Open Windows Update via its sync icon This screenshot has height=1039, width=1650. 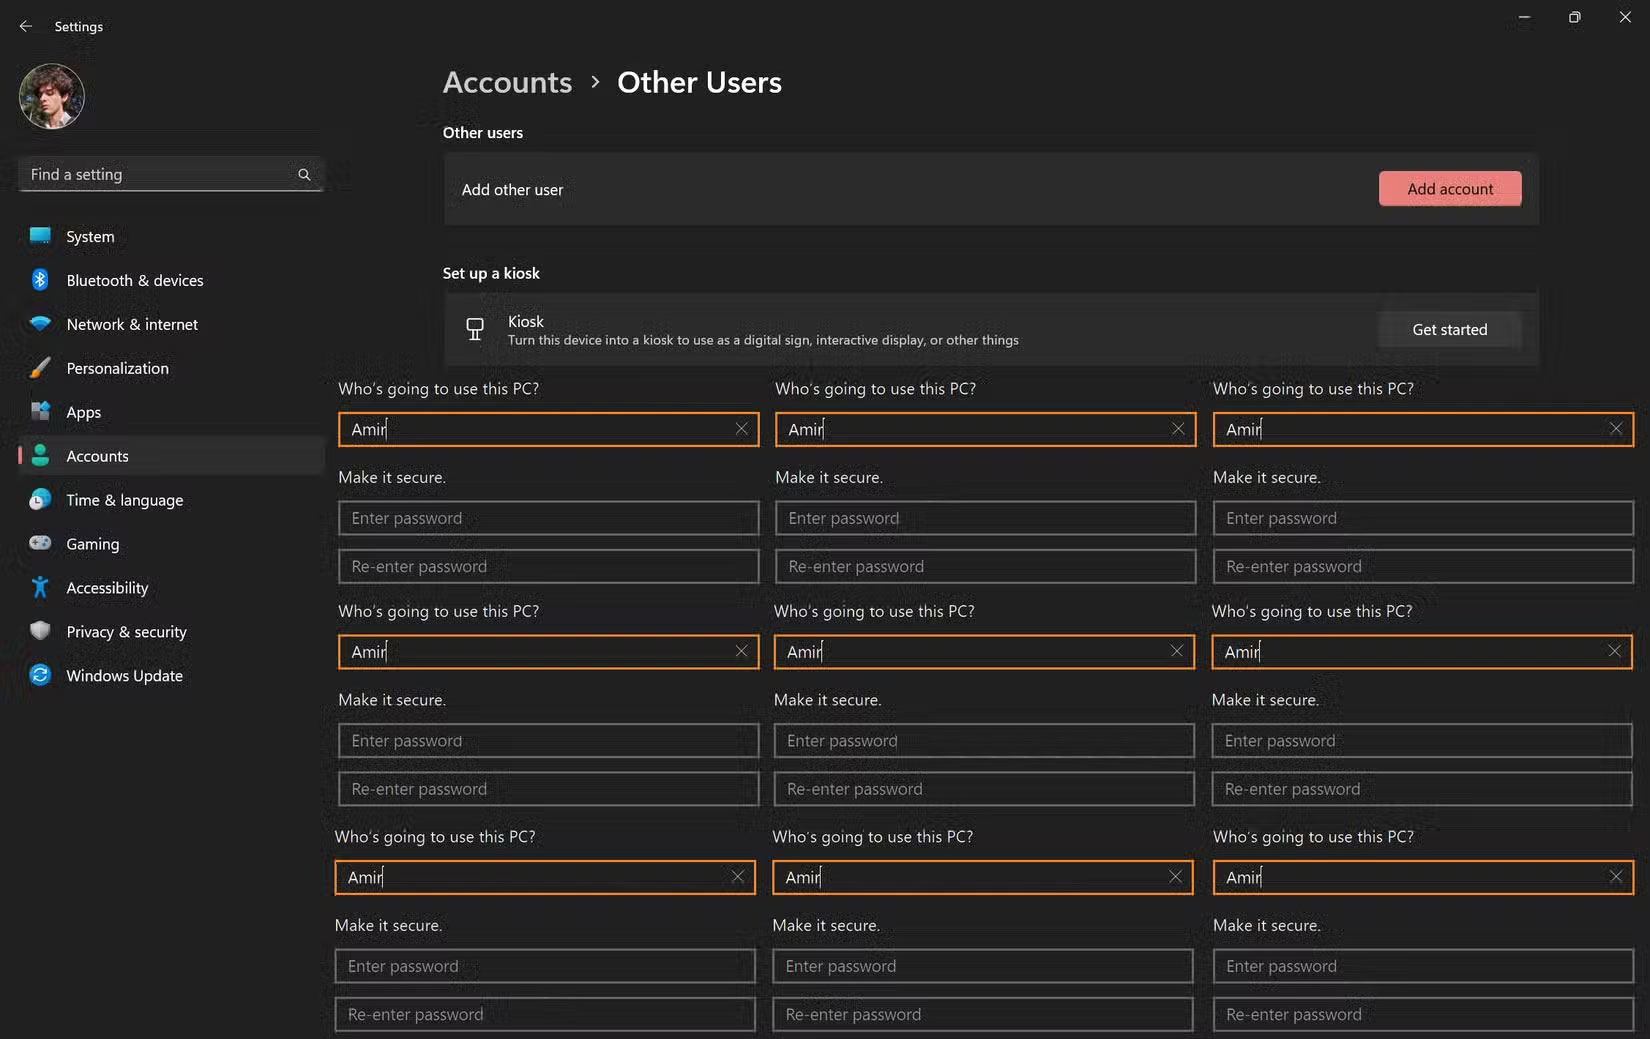(40, 675)
